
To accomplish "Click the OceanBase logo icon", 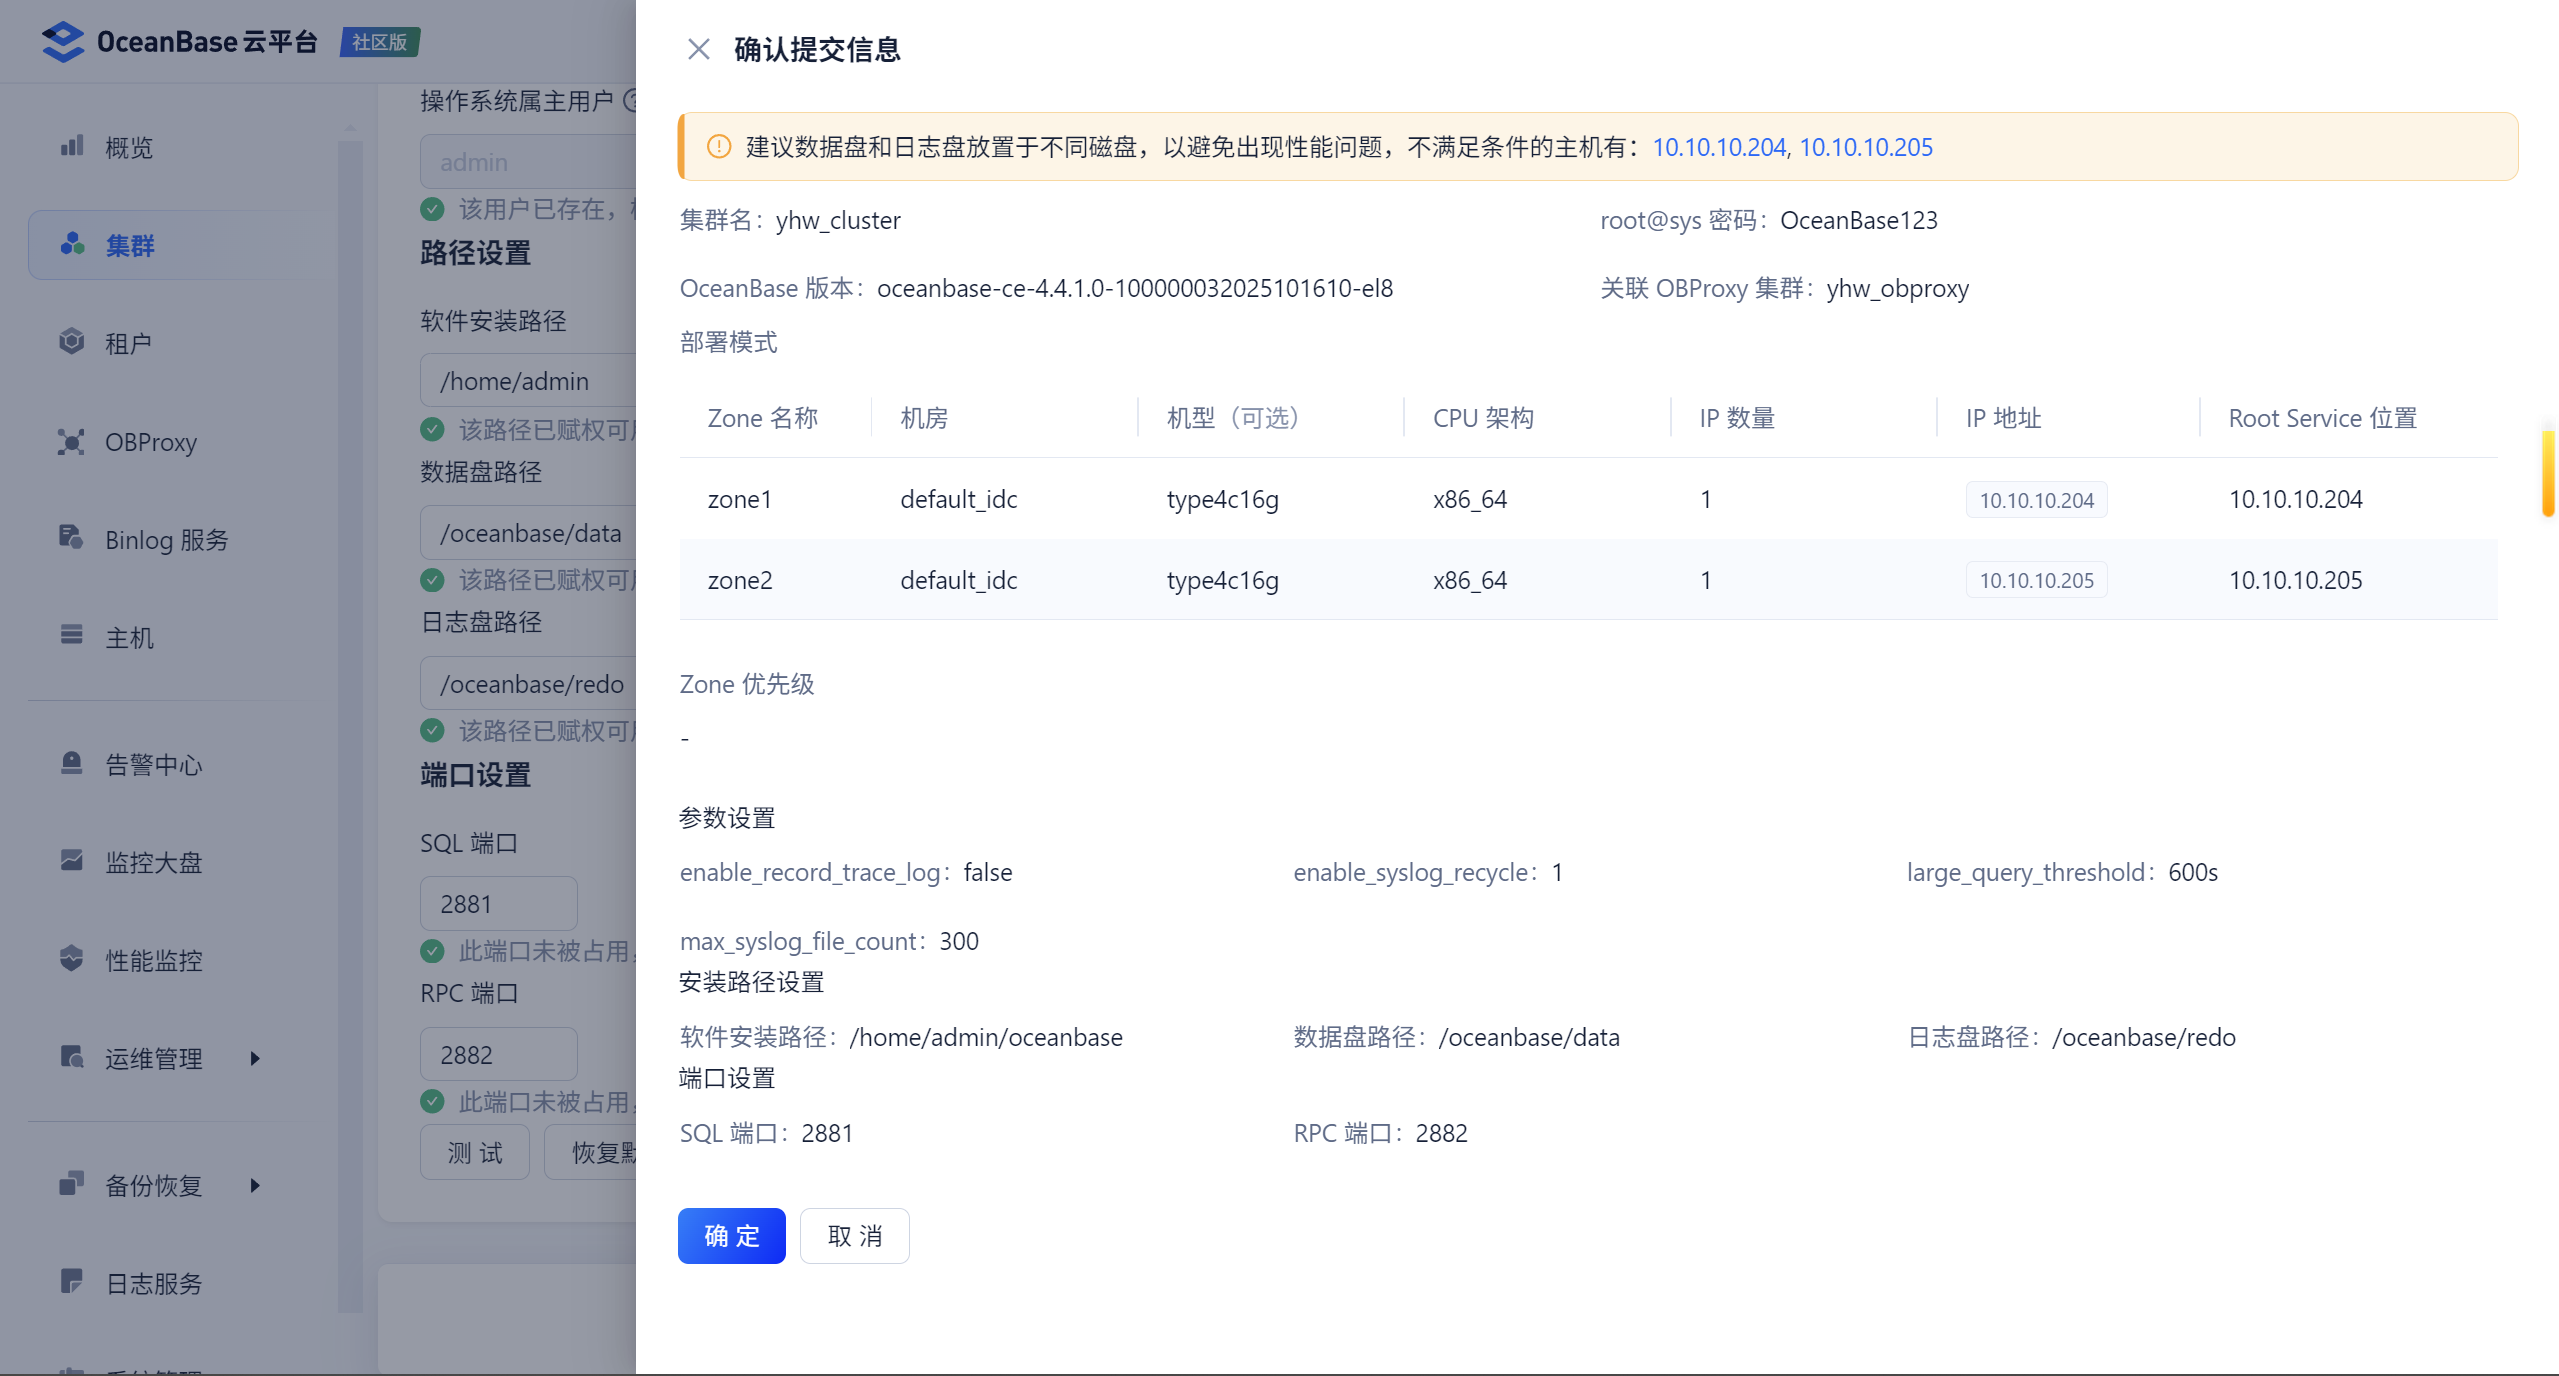I will click(x=63, y=42).
